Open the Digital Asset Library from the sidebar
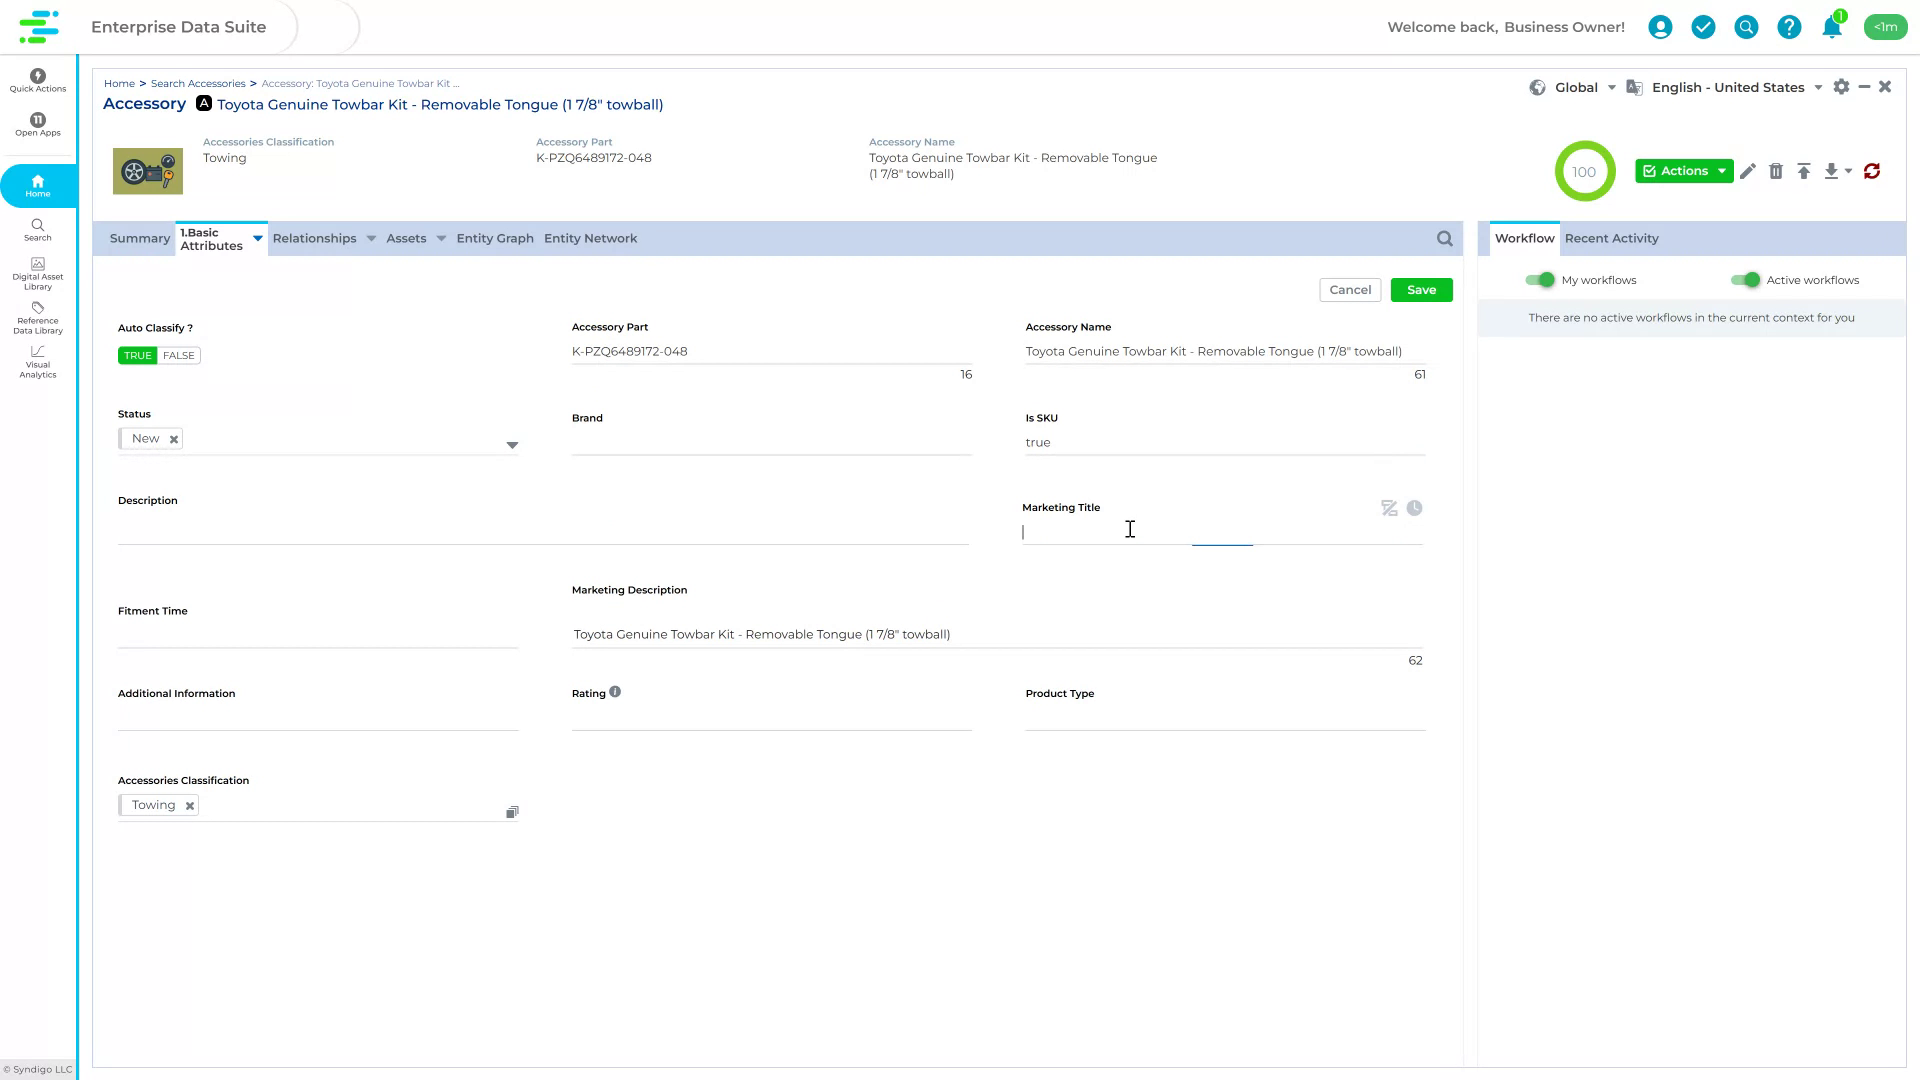 37,271
